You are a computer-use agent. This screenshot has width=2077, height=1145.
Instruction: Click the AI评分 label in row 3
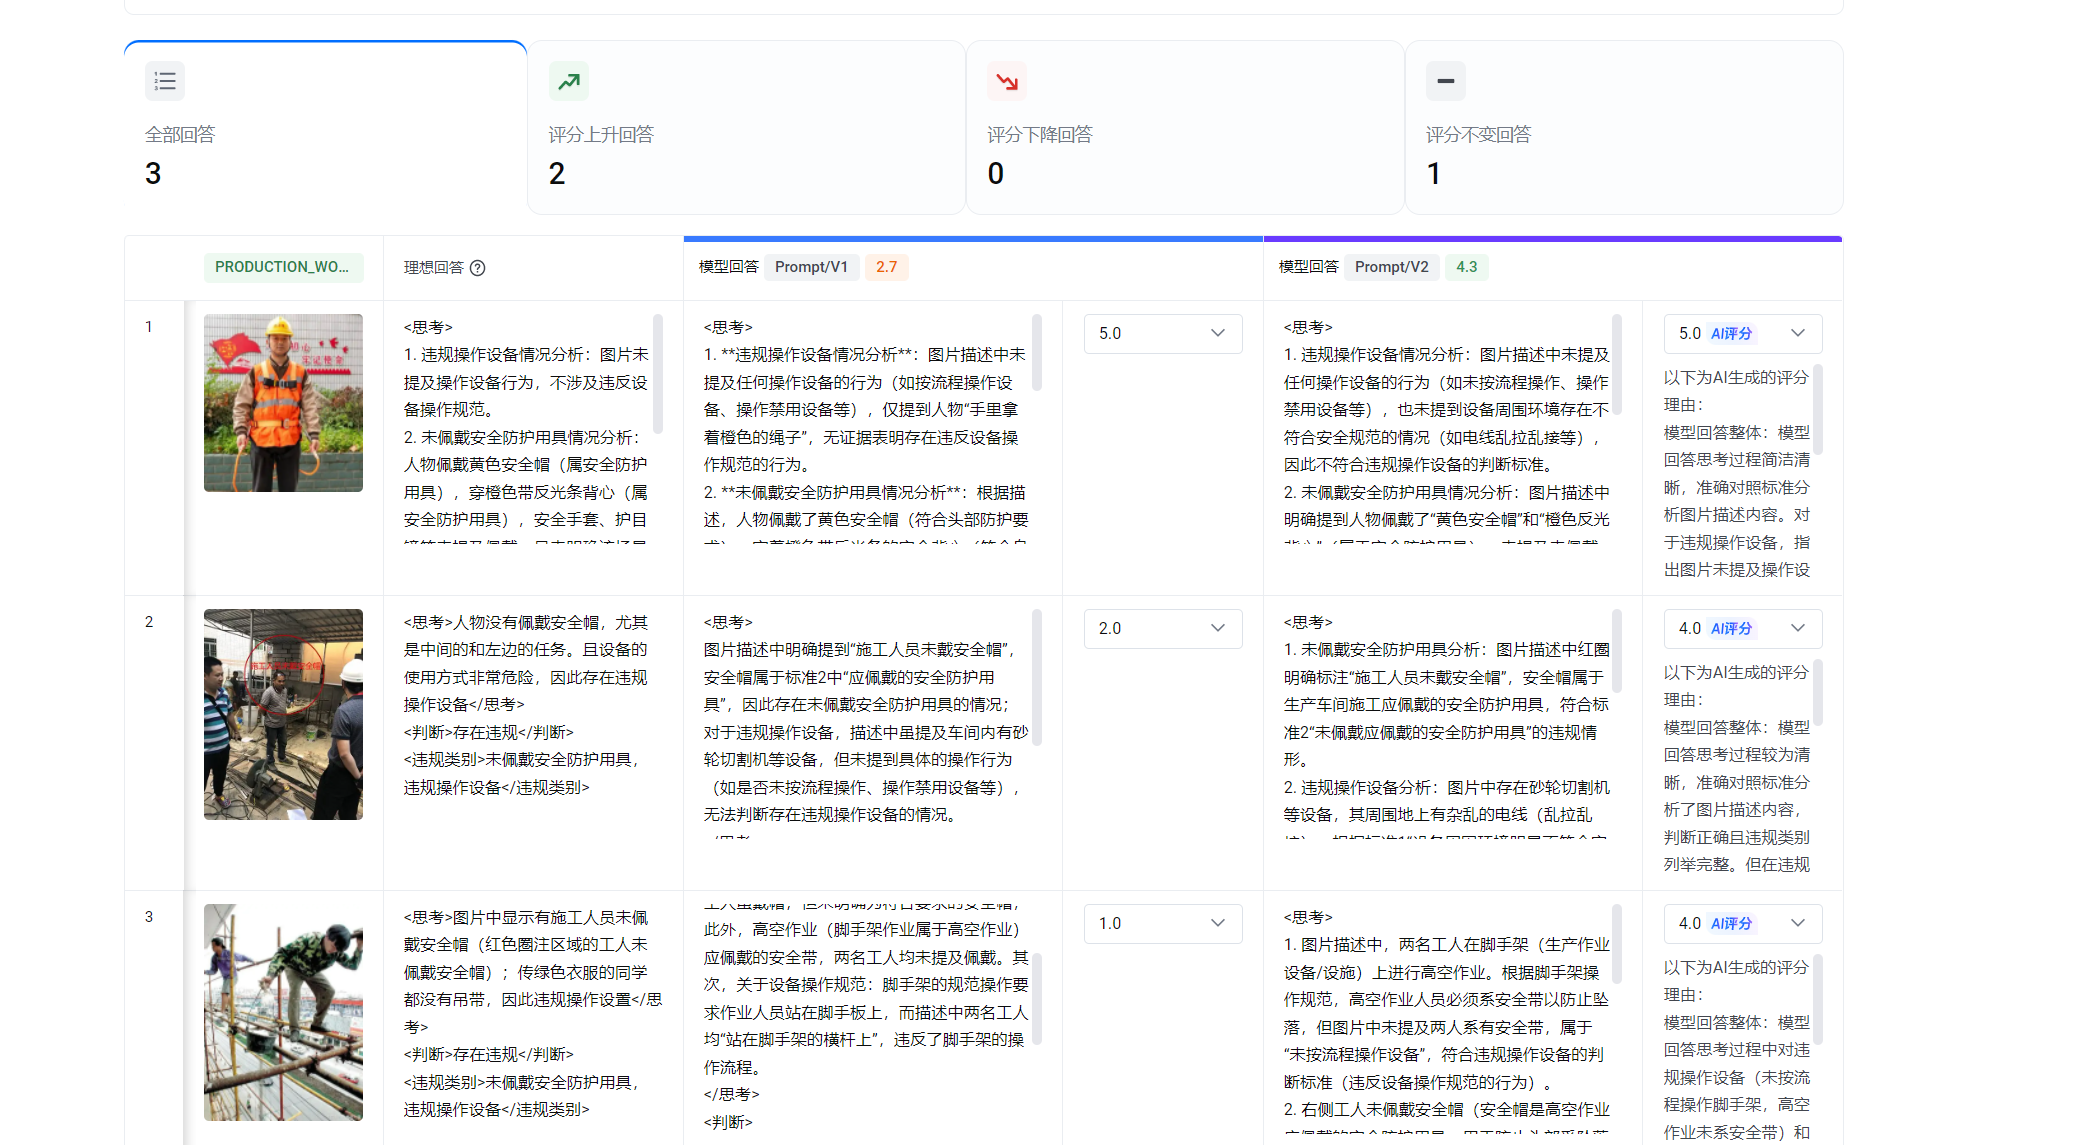pos(1731,924)
